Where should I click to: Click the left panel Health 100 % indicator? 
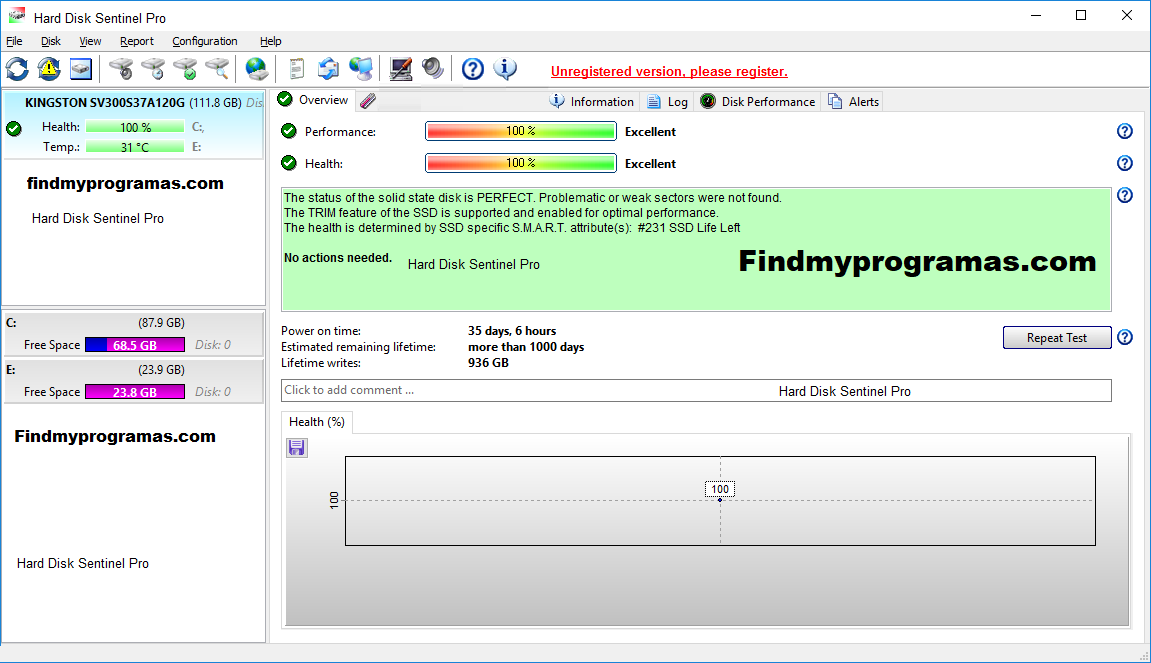click(135, 127)
